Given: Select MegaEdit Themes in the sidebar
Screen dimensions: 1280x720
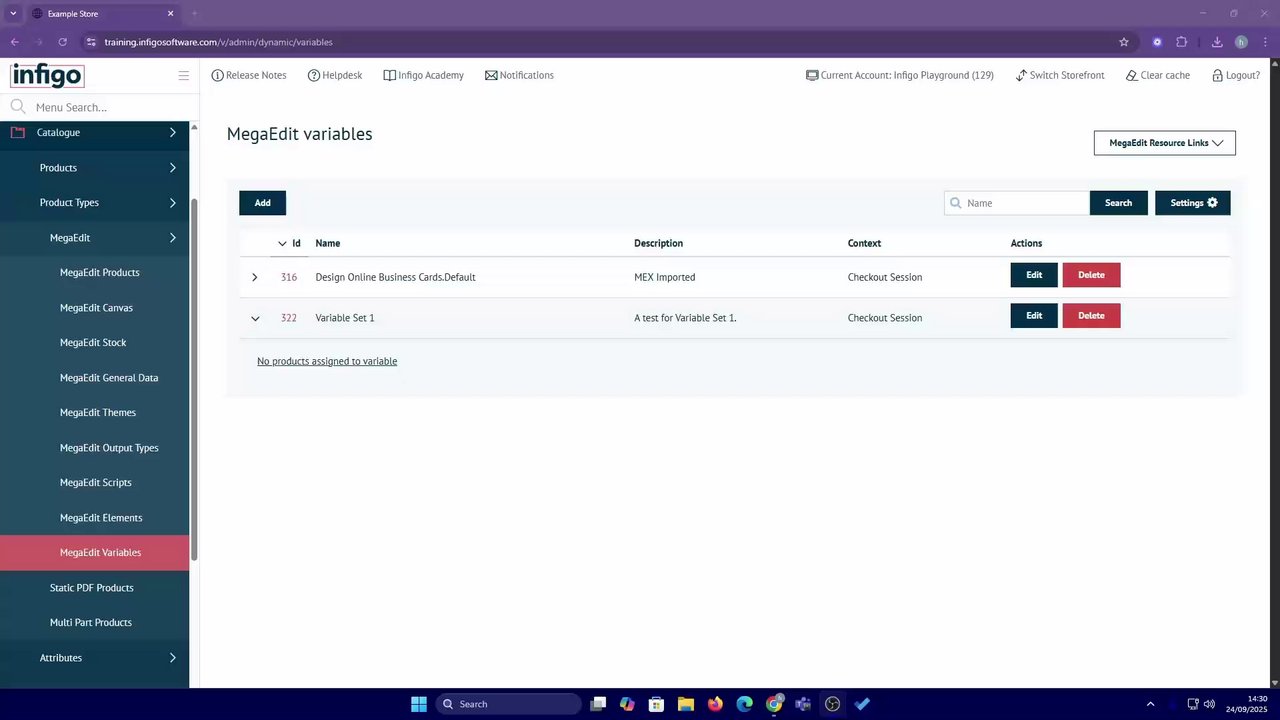Looking at the screenshot, I should coord(98,413).
